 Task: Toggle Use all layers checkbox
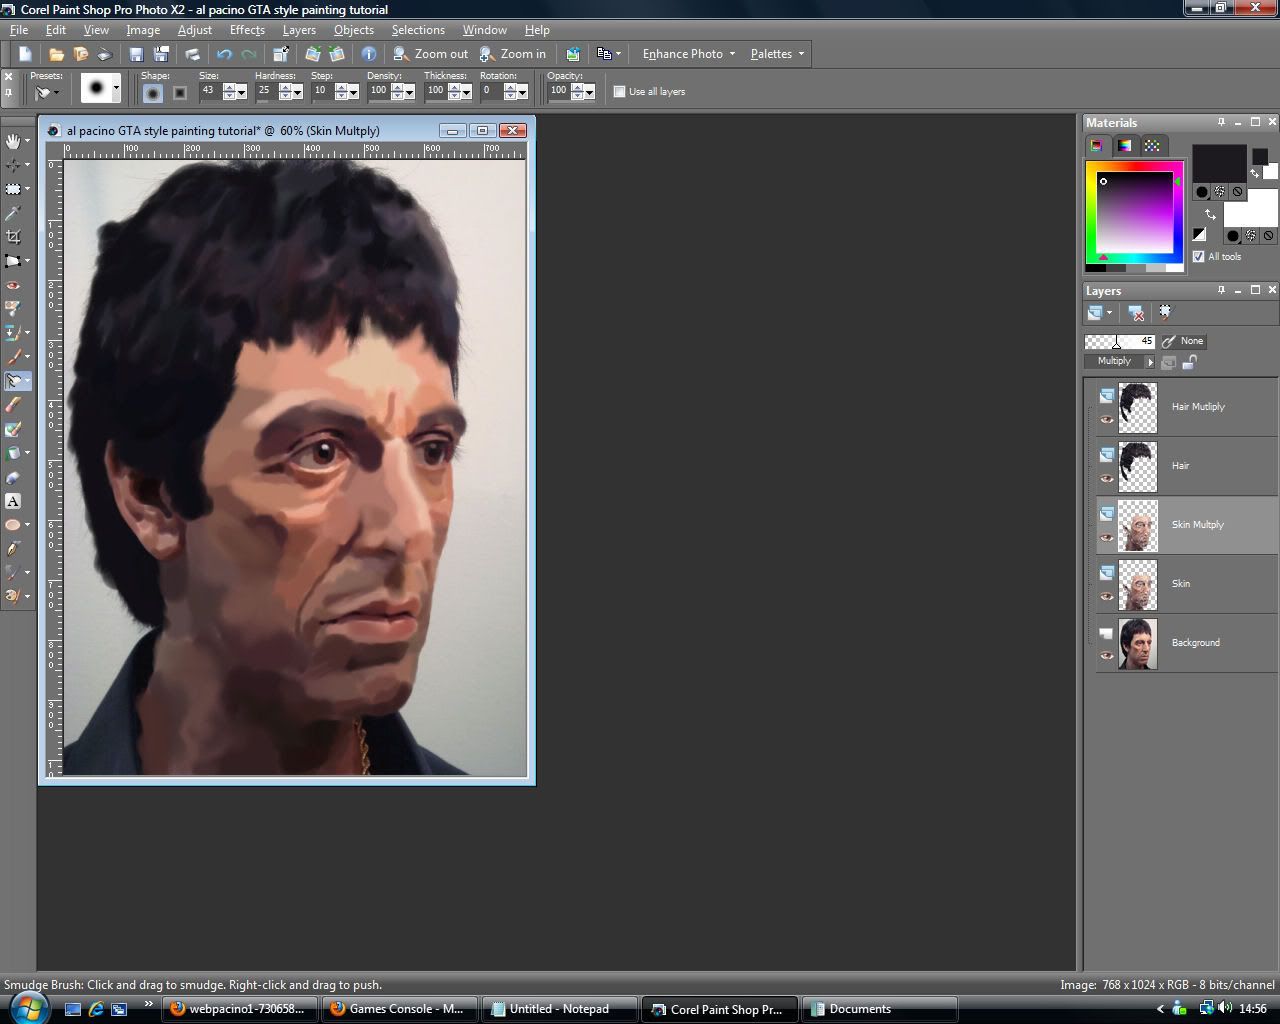[619, 91]
